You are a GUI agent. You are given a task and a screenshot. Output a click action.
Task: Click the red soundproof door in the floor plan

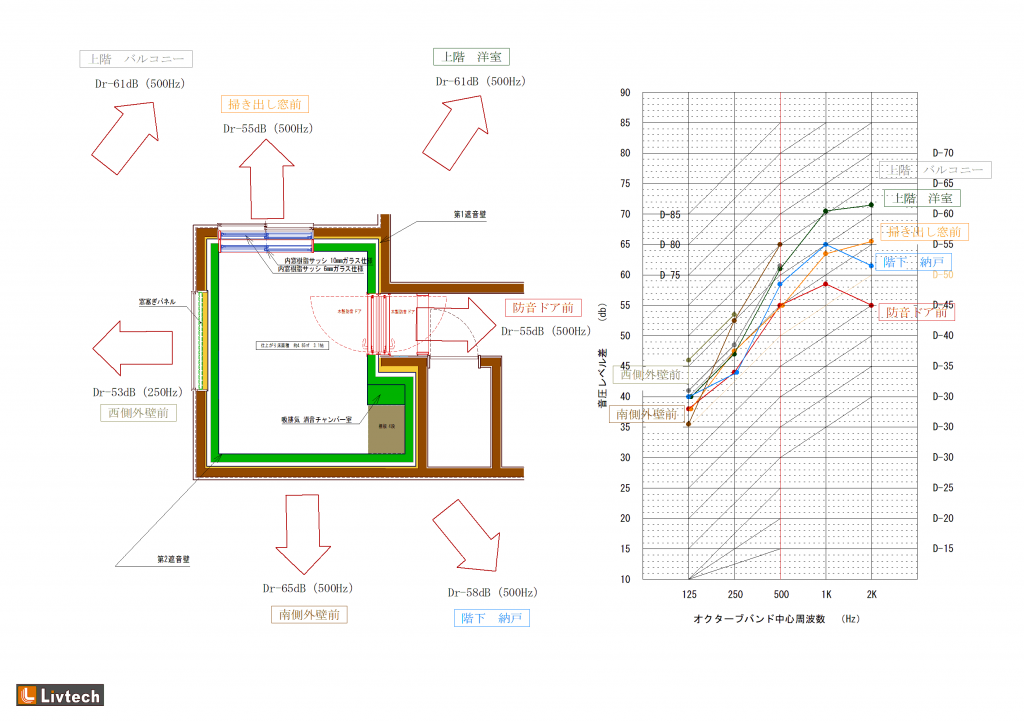tap(379, 324)
